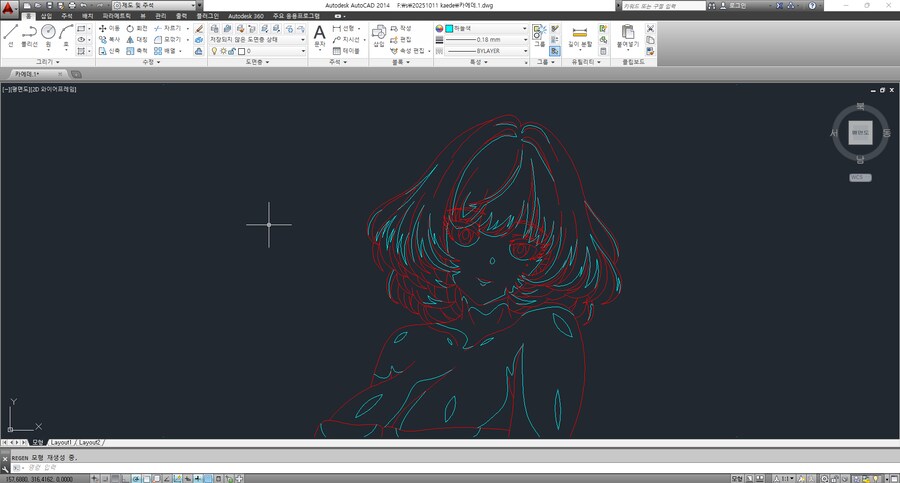Open the workspace selector dropdown (제도 및 주석)

(x=154, y=5)
